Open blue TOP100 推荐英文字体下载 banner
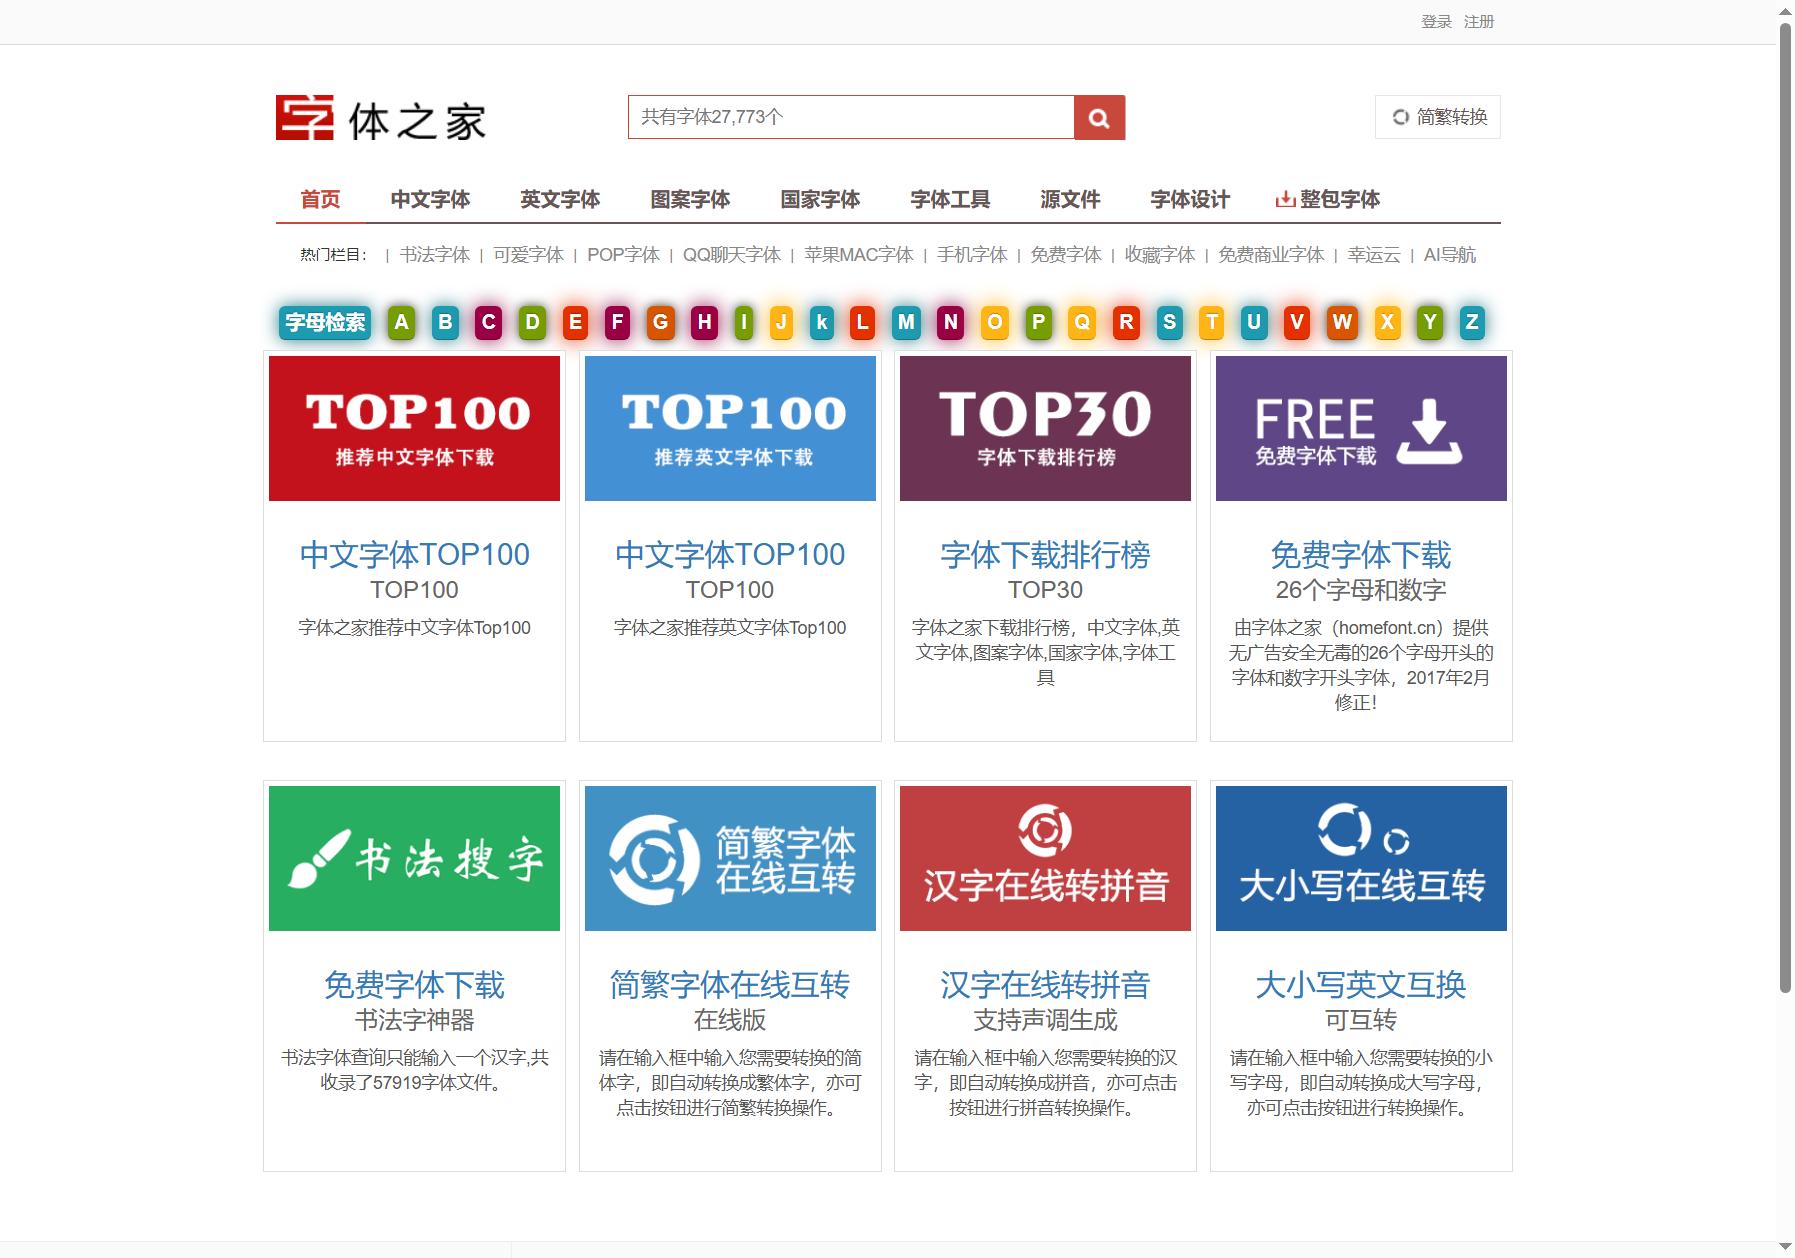 coord(730,428)
